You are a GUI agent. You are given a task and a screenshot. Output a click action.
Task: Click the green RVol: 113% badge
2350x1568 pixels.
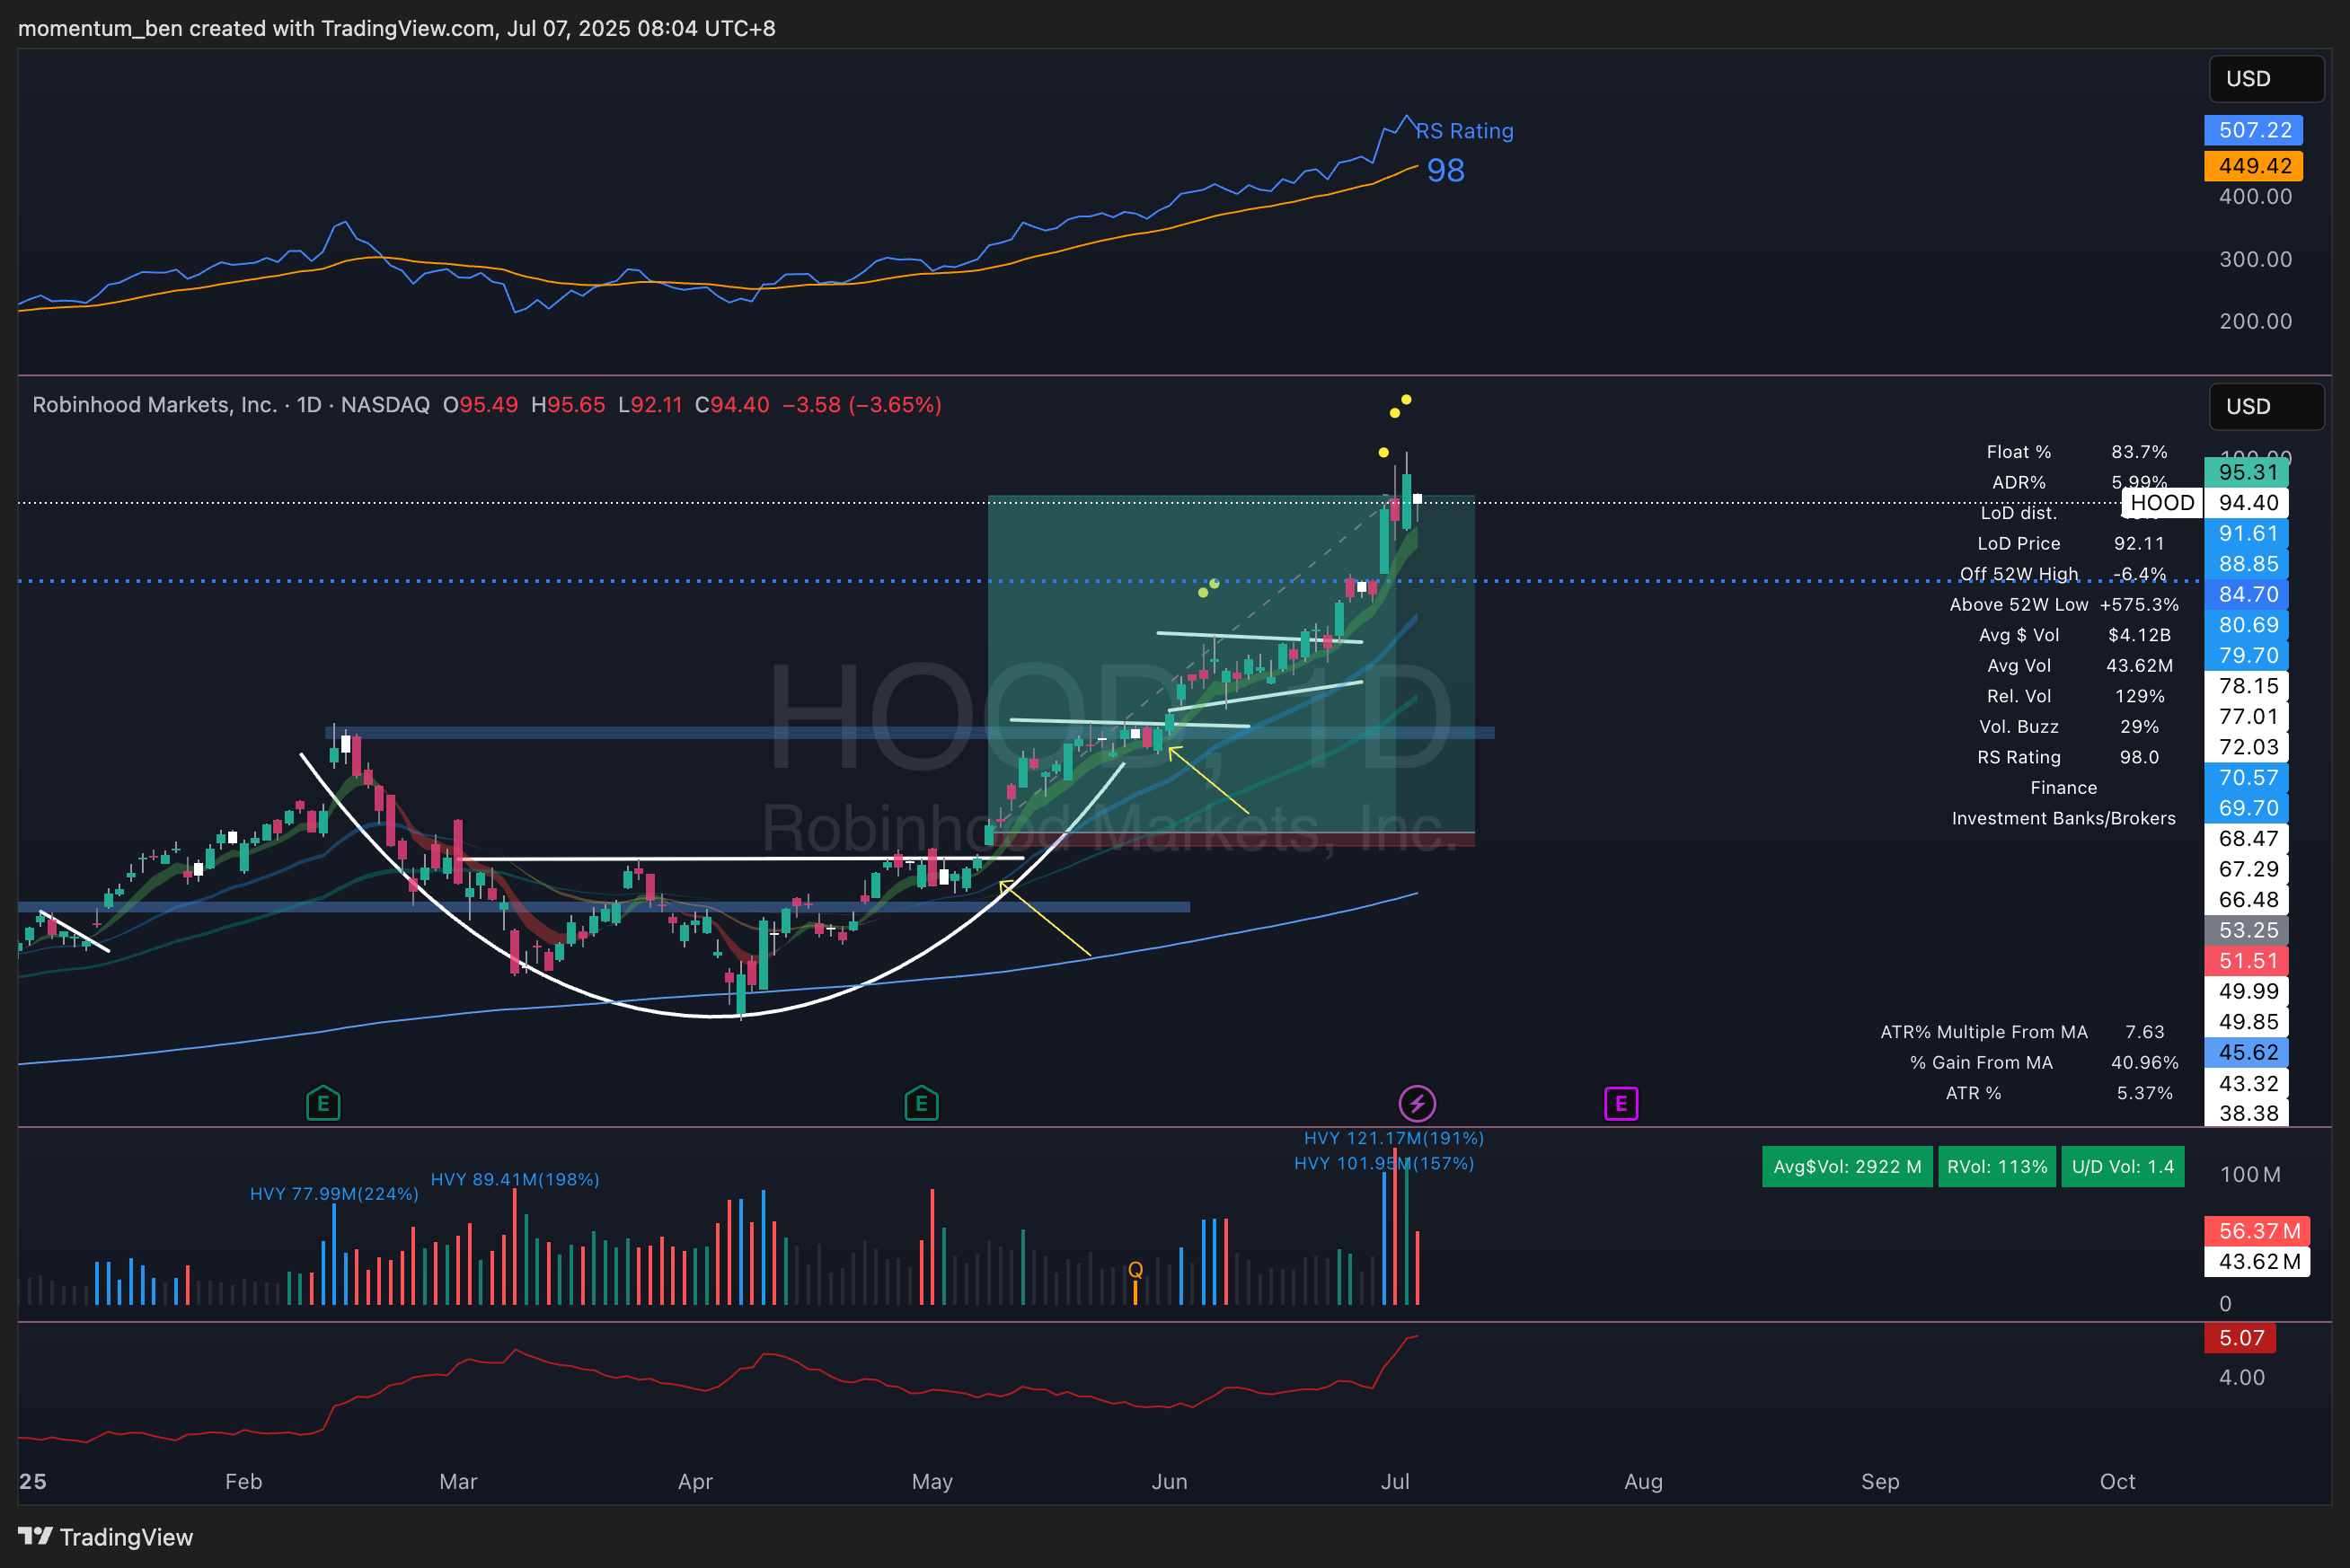(1996, 1167)
